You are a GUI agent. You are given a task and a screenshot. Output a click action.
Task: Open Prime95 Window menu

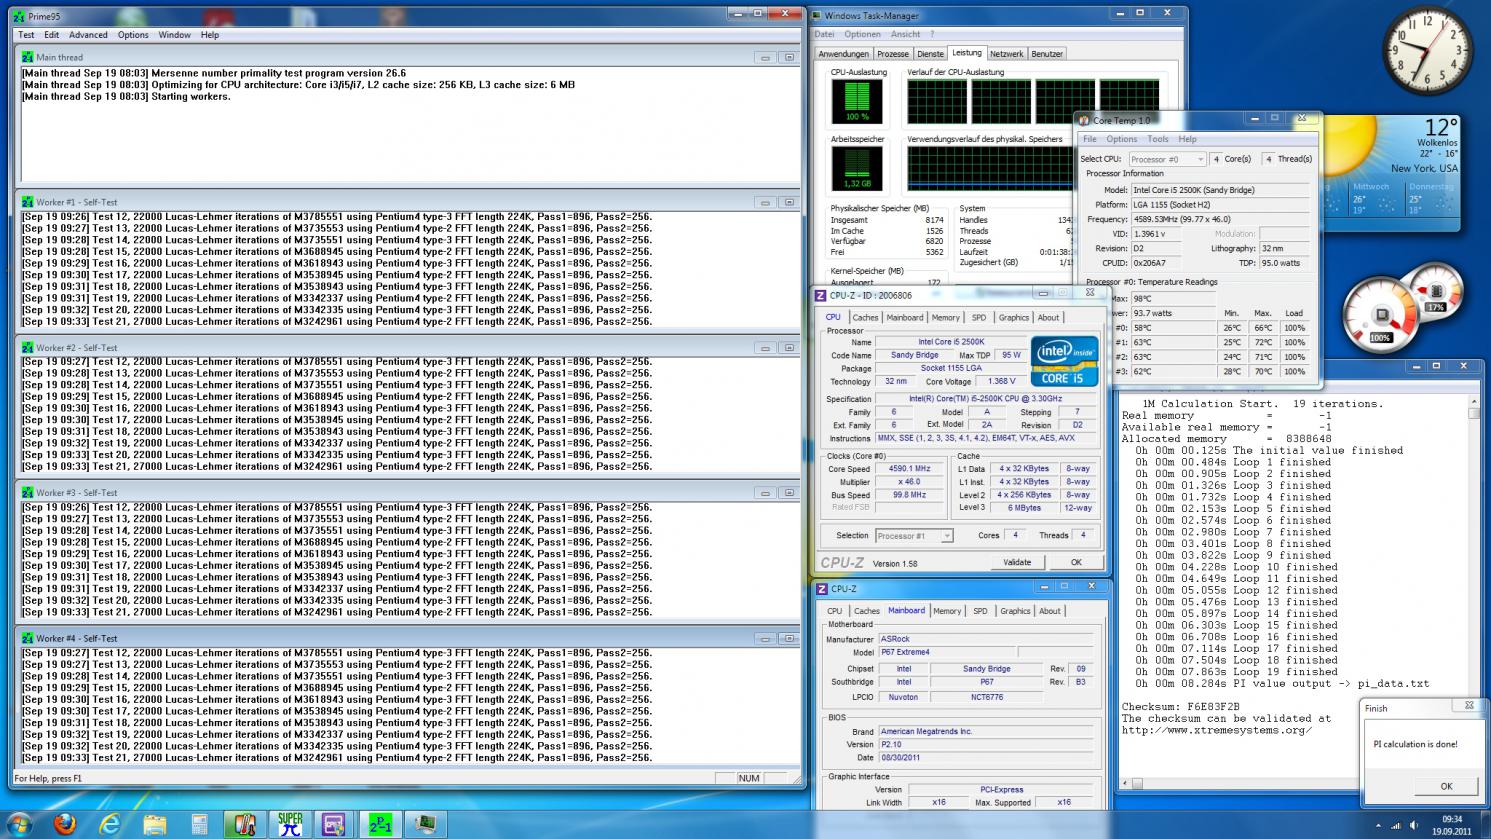(174, 35)
